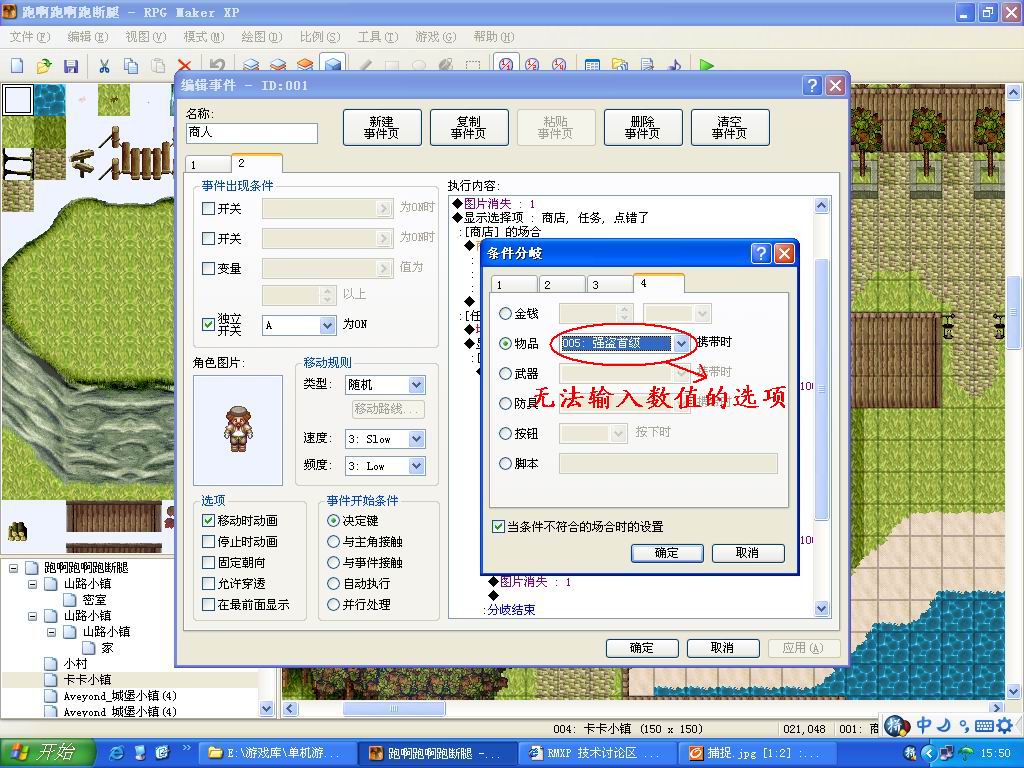Image resolution: width=1024 pixels, height=768 pixels.
Task: Open the 文件(F) menu
Action: click(x=29, y=37)
